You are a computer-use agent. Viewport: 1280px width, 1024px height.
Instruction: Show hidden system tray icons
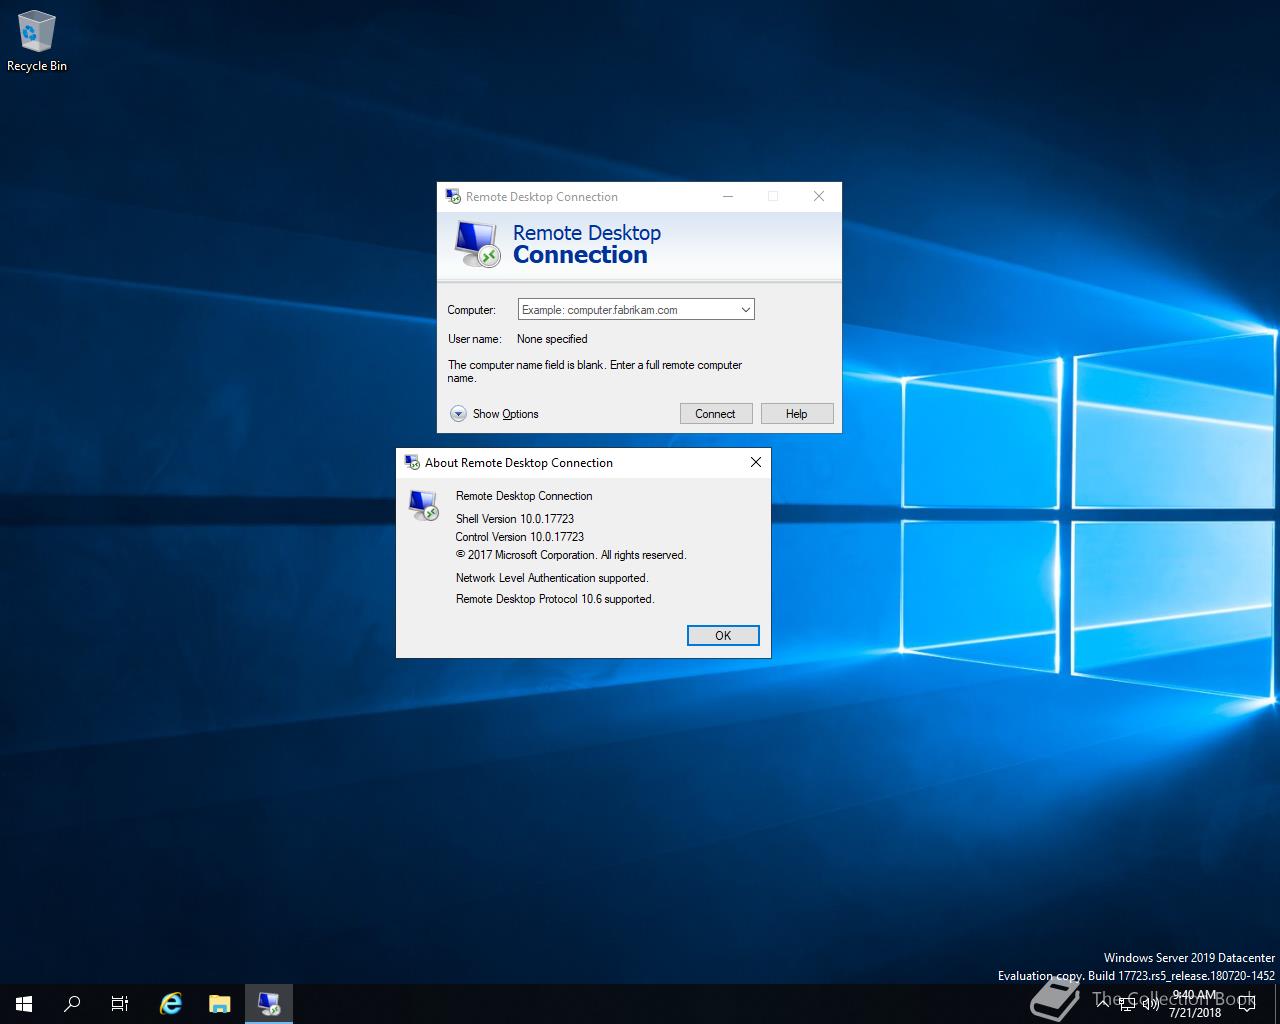[x=1103, y=1003]
